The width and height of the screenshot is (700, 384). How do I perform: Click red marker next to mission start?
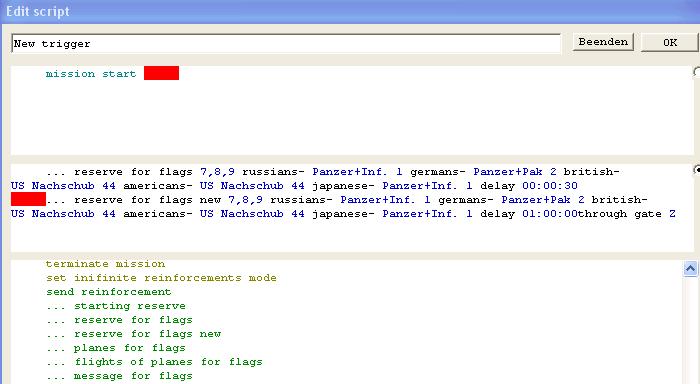pos(161,73)
